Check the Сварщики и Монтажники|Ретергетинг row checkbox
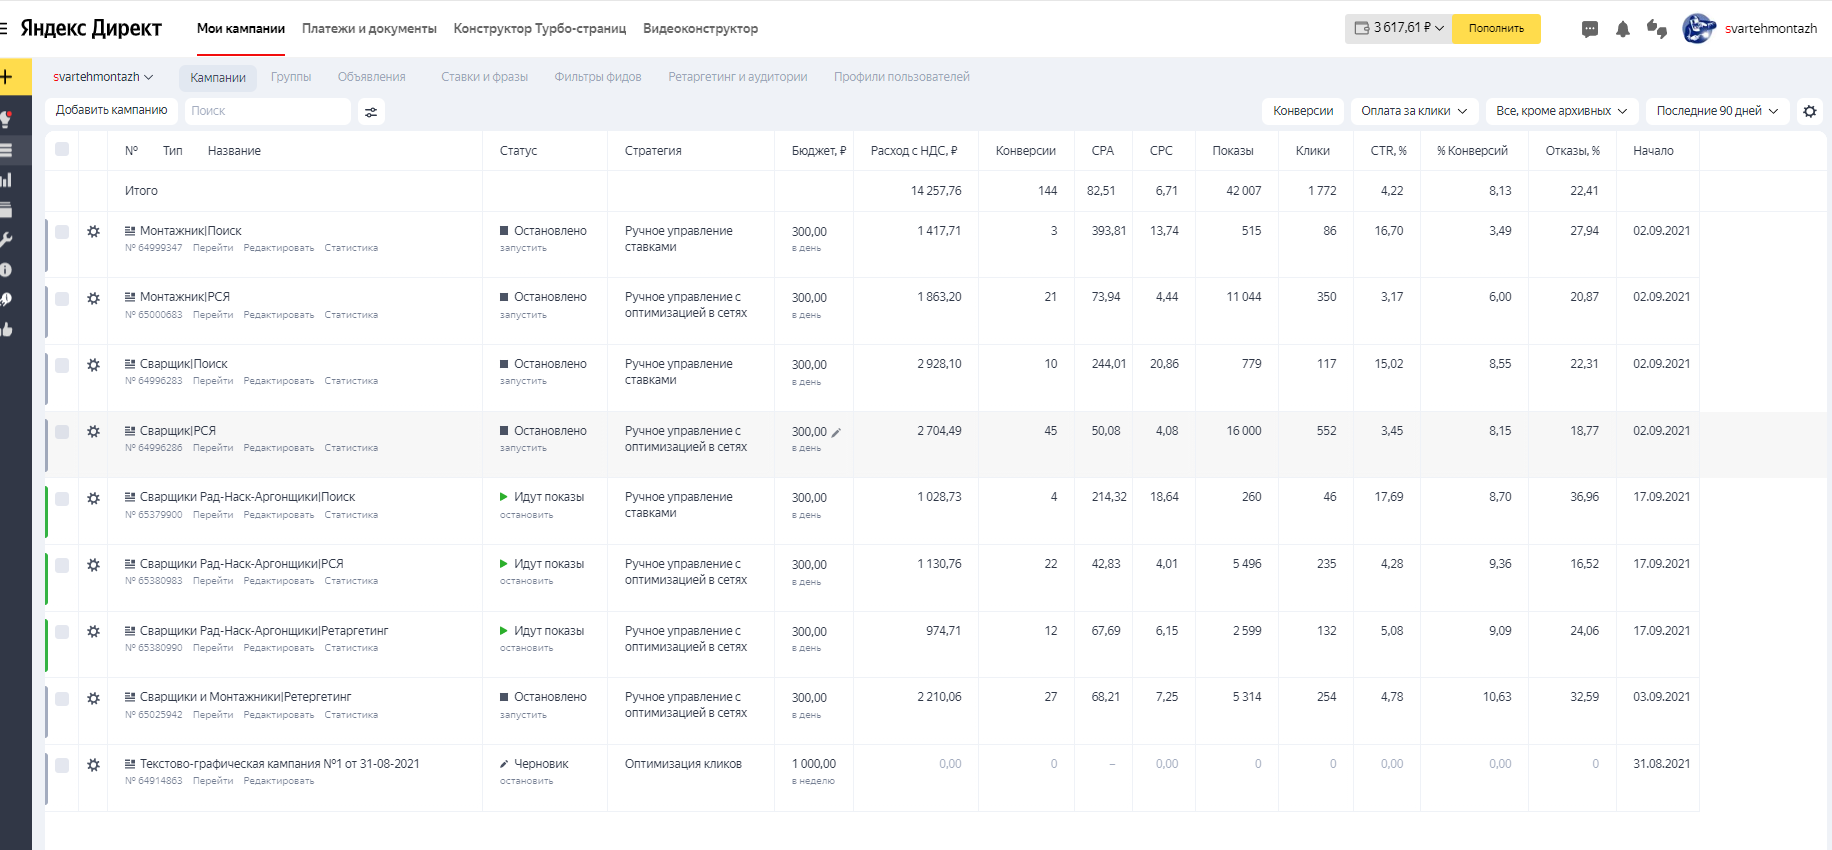The width and height of the screenshot is (1832, 850). (x=62, y=698)
